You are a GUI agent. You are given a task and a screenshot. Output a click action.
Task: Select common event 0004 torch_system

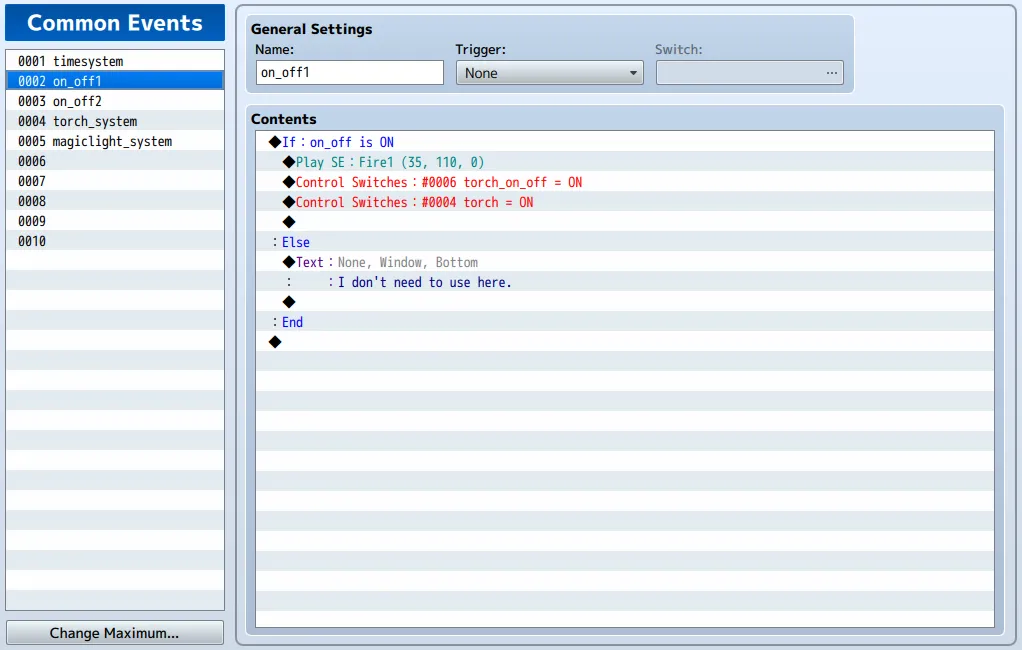click(x=115, y=121)
